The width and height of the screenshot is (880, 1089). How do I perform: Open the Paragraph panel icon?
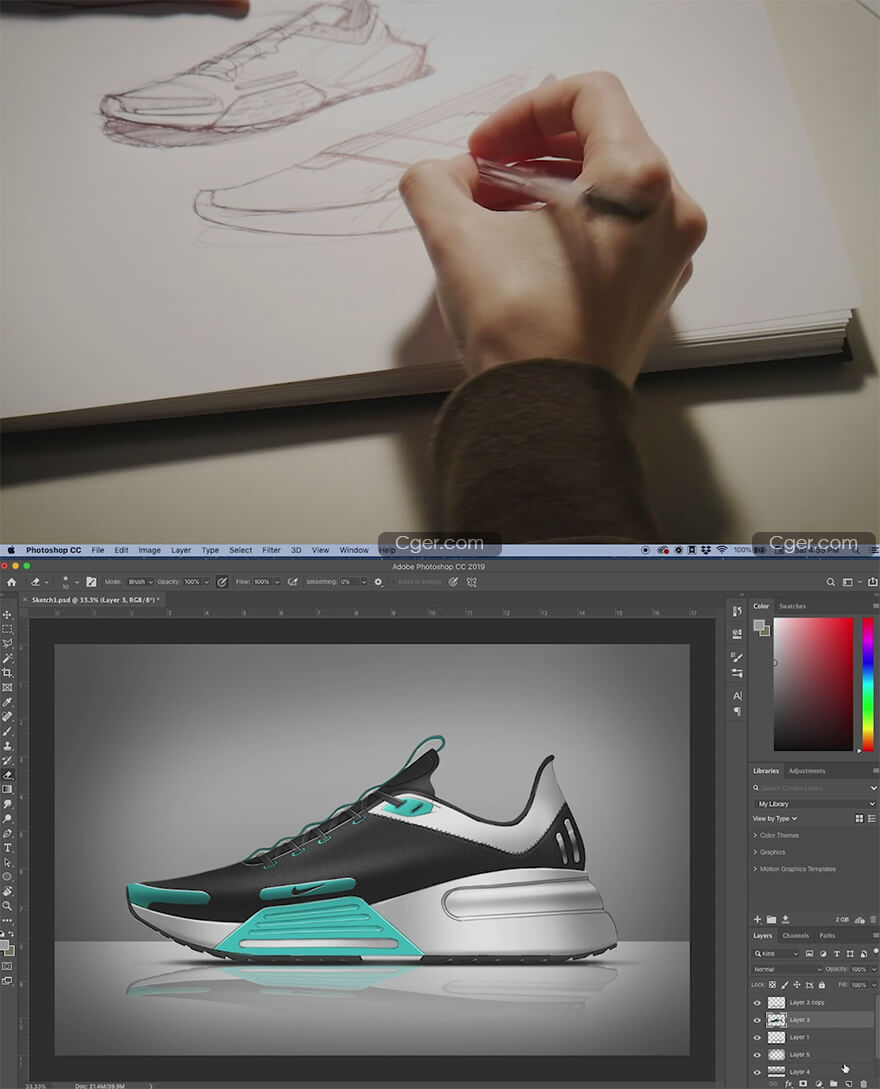pyautogui.click(x=737, y=712)
